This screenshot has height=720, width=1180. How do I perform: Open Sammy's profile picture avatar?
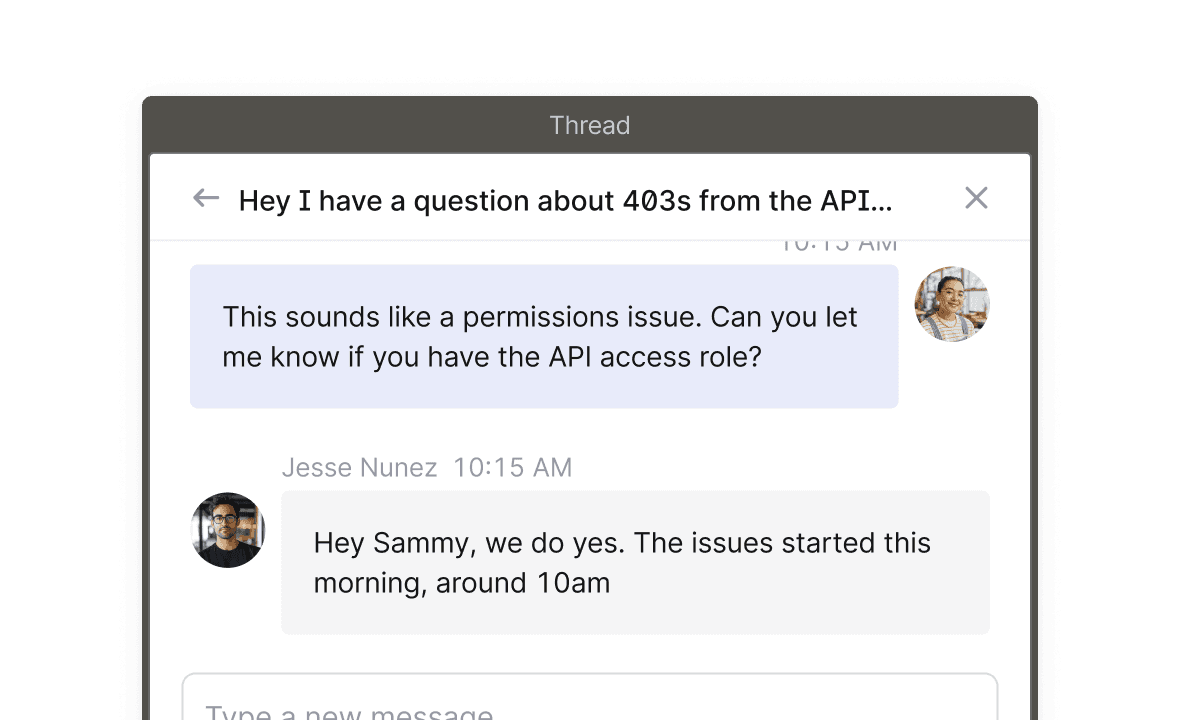952,304
